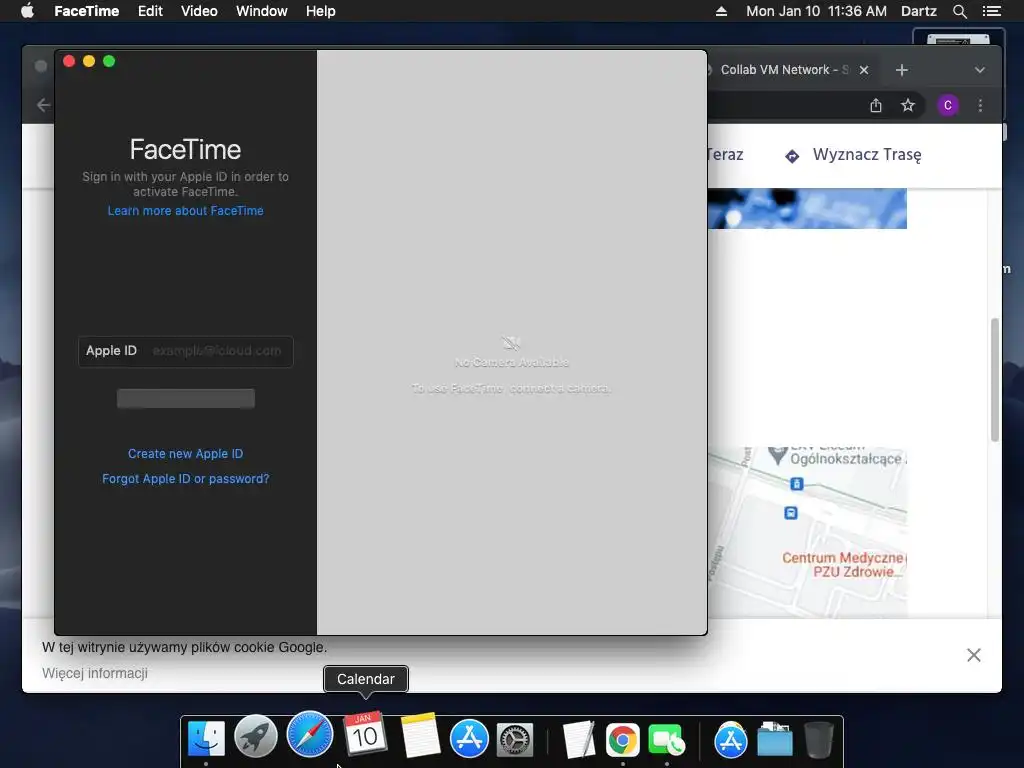
Task: Open Notes from the Dock
Action: tap(419, 735)
